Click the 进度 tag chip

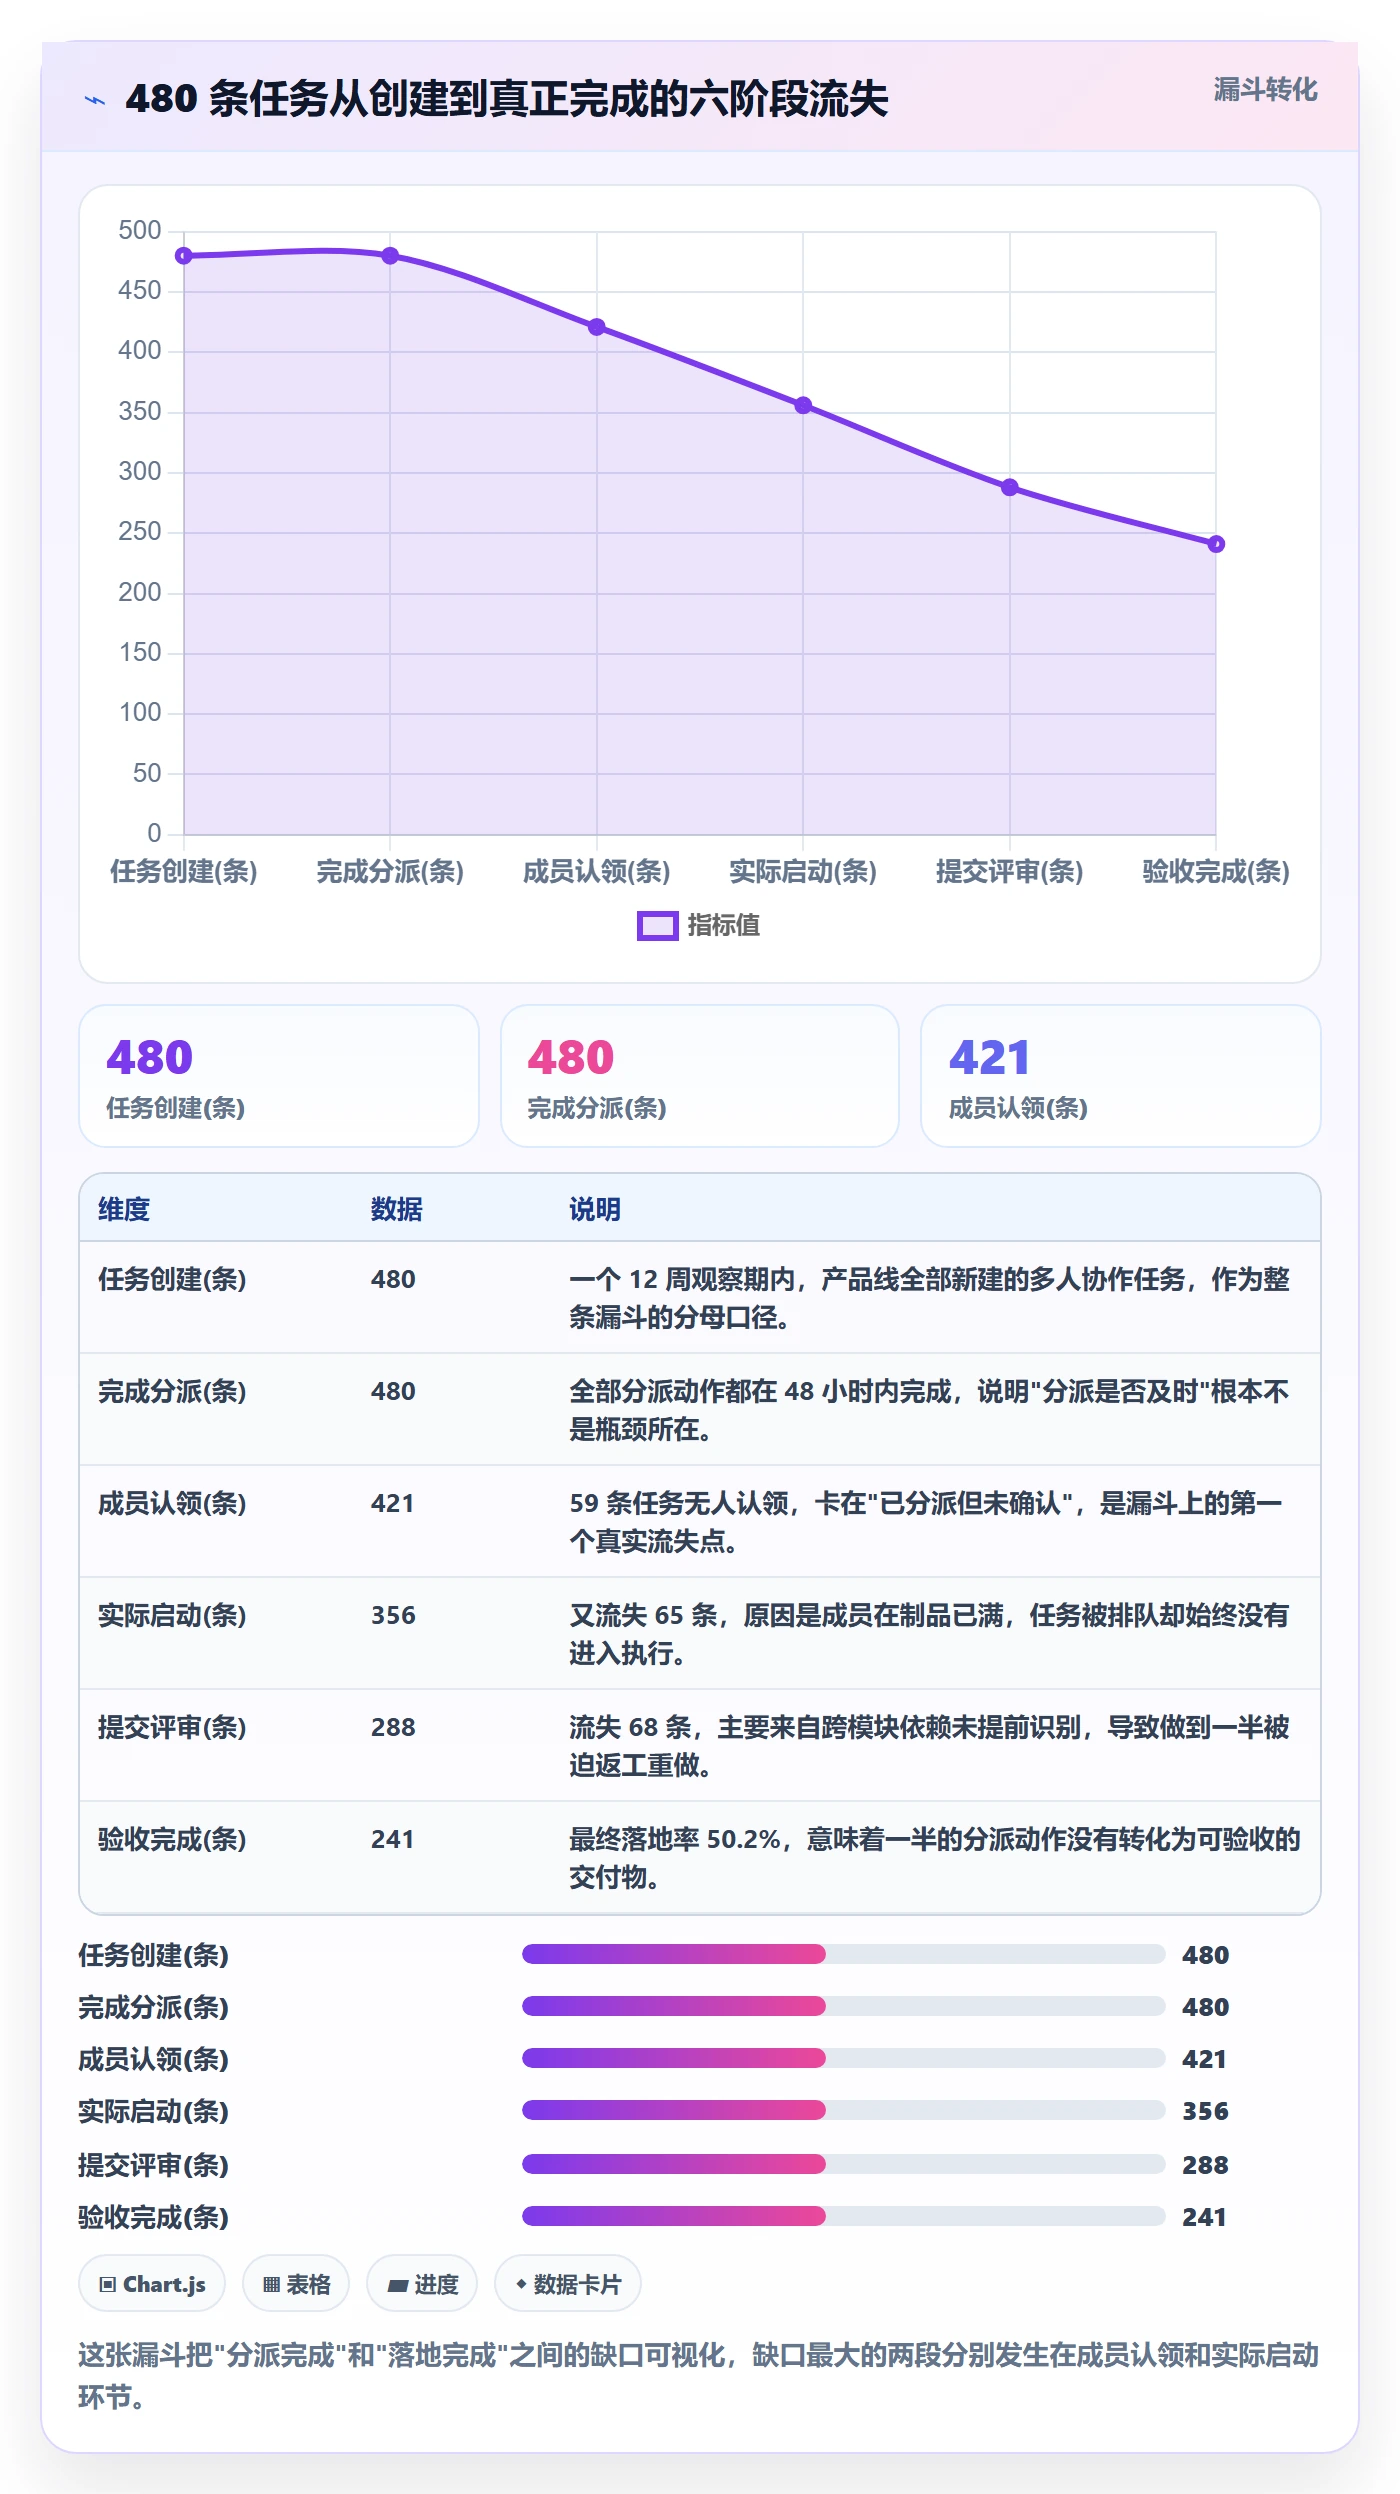point(422,2284)
